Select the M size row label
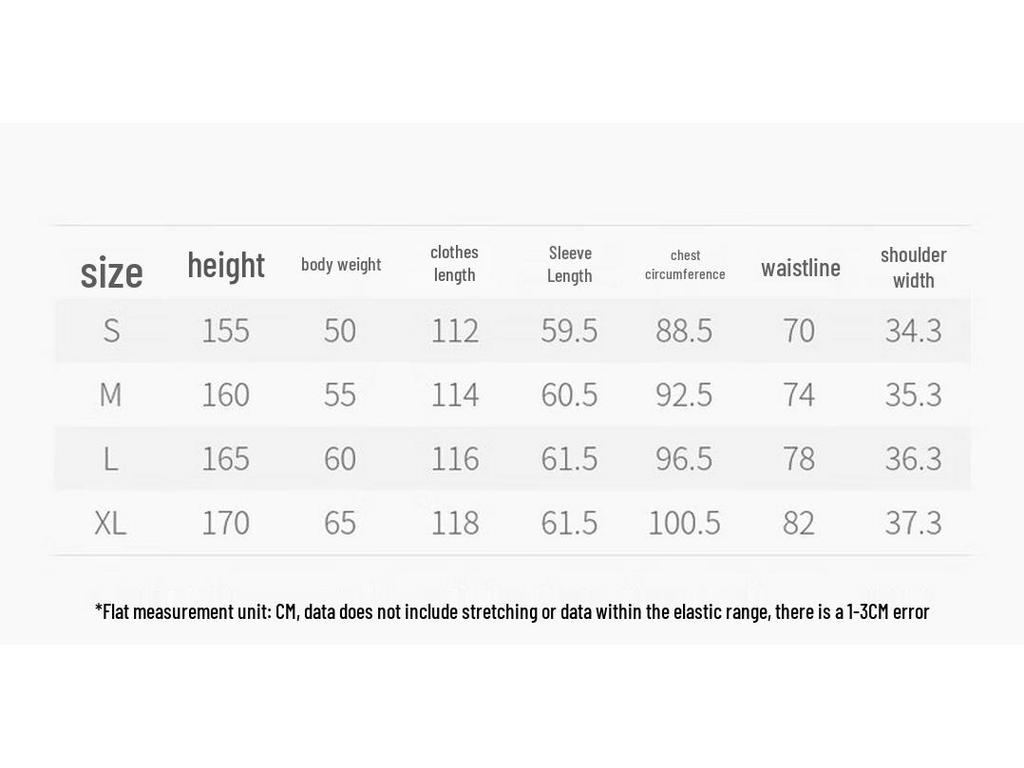The image size is (1024, 768). tap(111, 394)
